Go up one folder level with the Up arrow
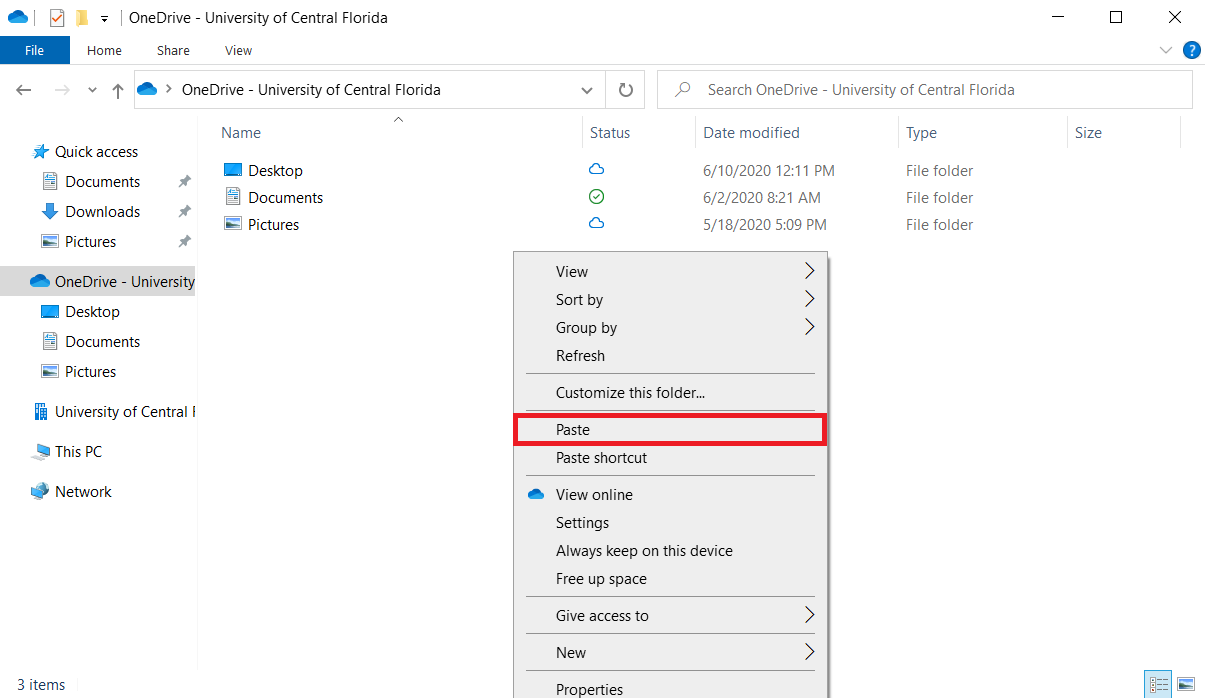1206x698 pixels. click(118, 90)
